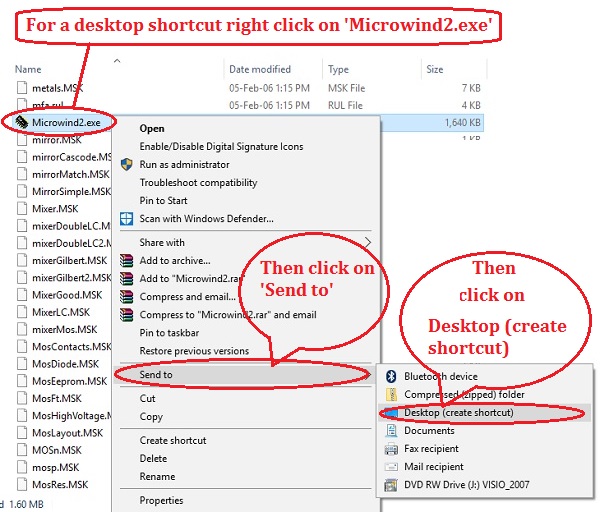The image size is (600, 512).
Task: Click the Windows Defender scan icon
Action: tap(126, 219)
